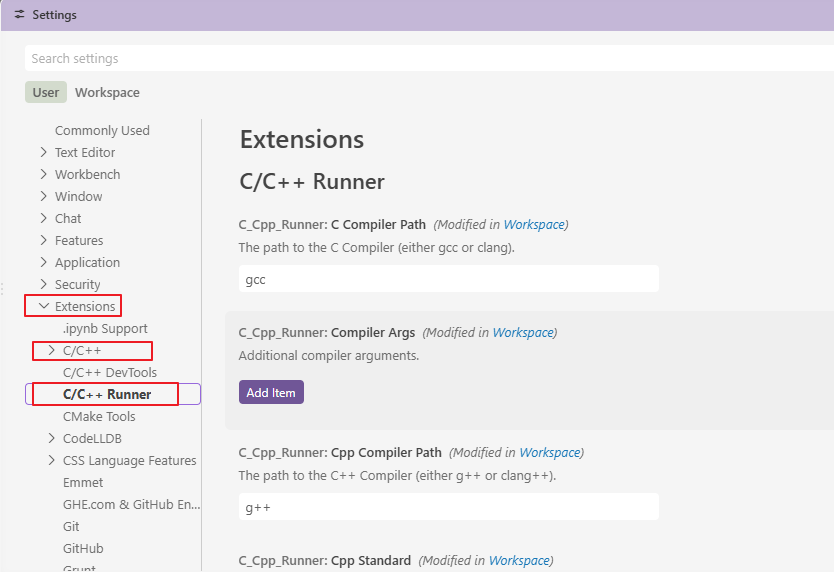Select Application in settings tree
The width and height of the screenshot is (834, 572).
[88, 262]
